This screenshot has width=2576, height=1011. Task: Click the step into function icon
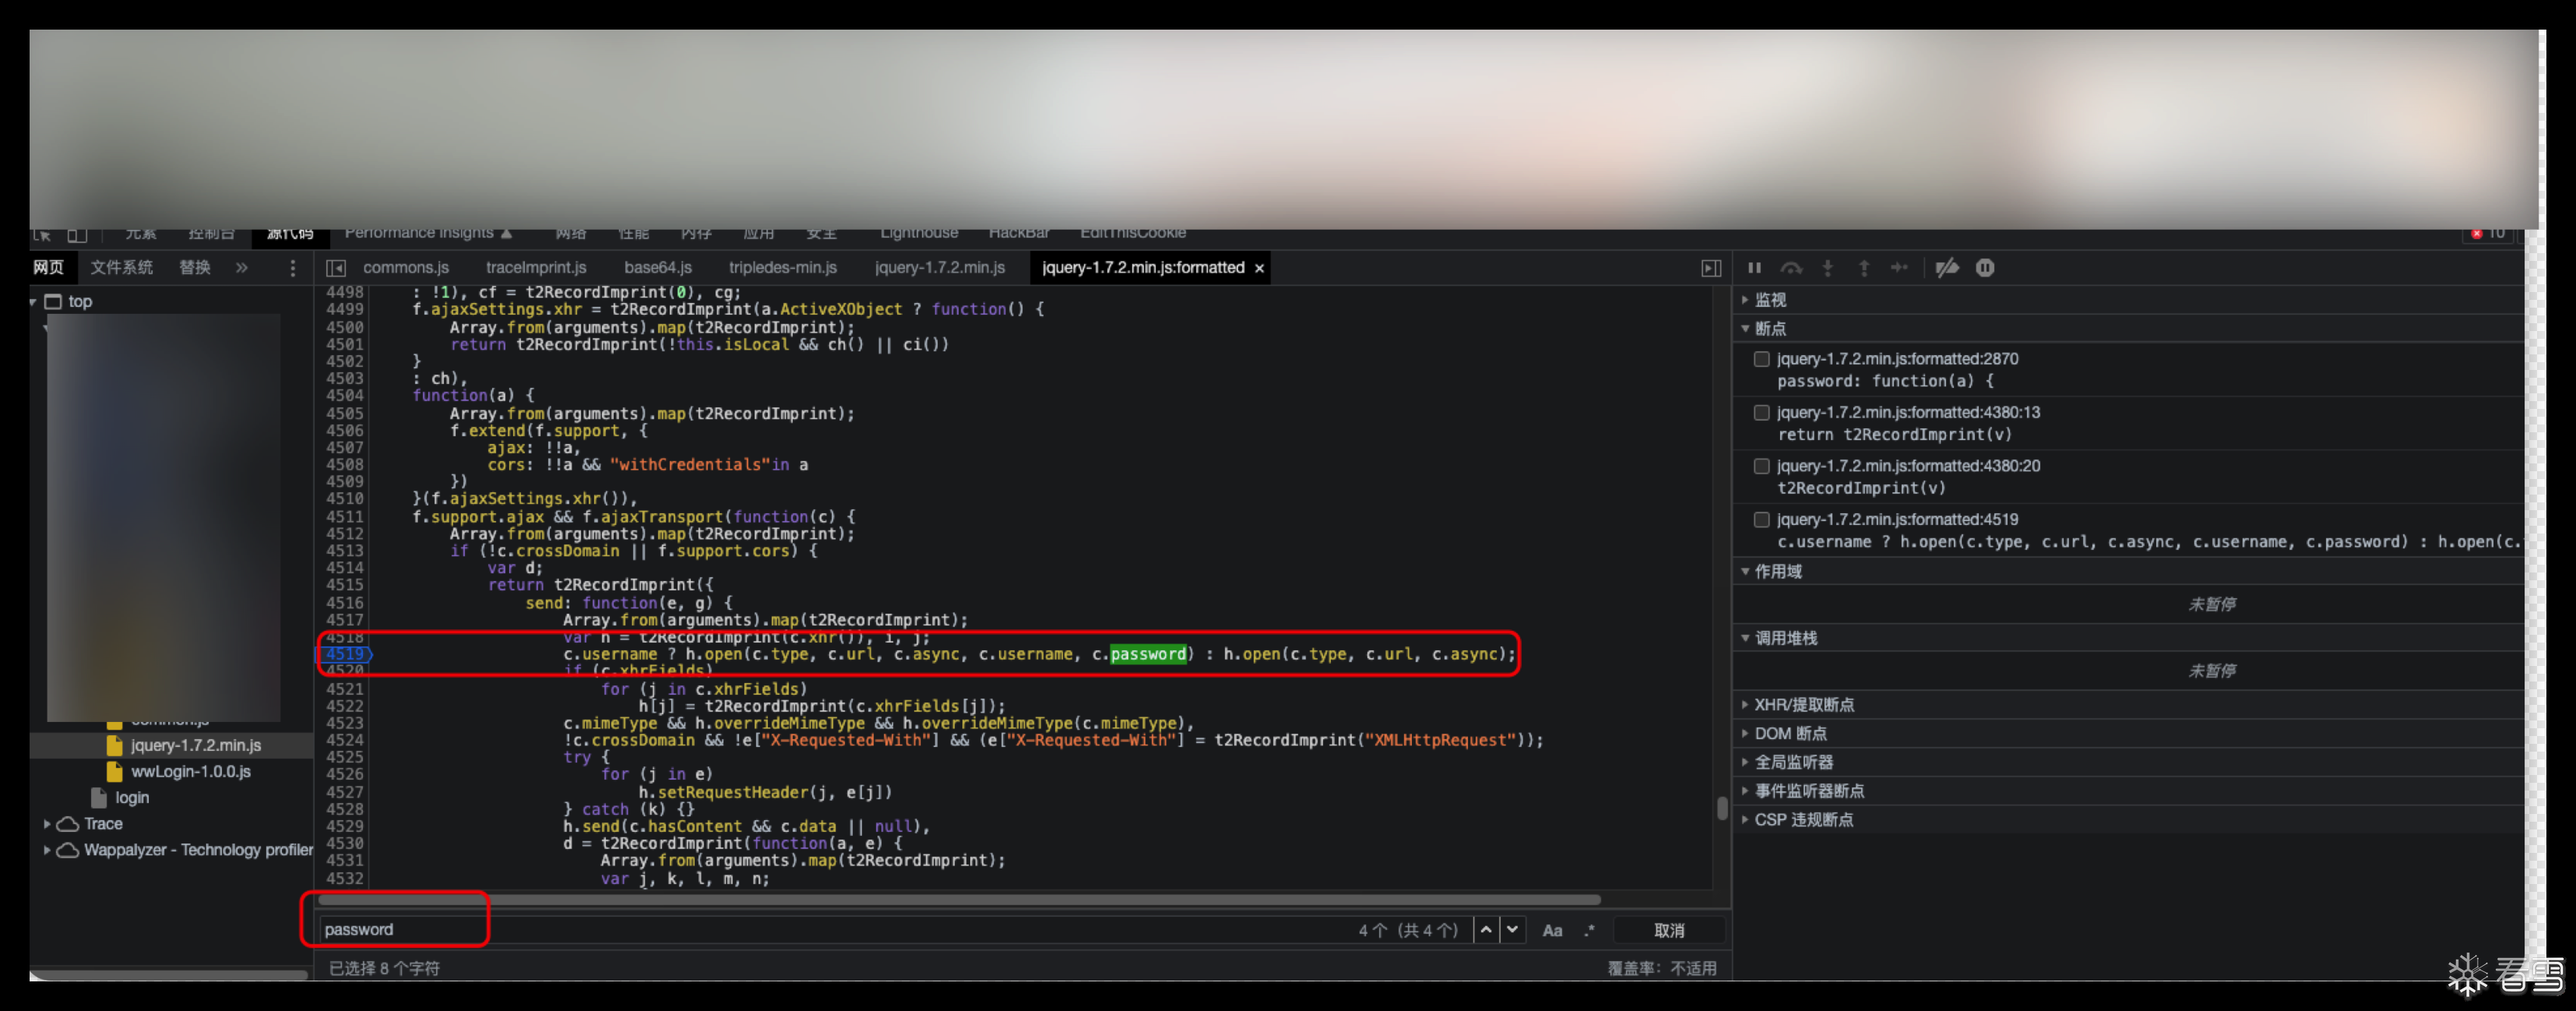(1828, 268)
